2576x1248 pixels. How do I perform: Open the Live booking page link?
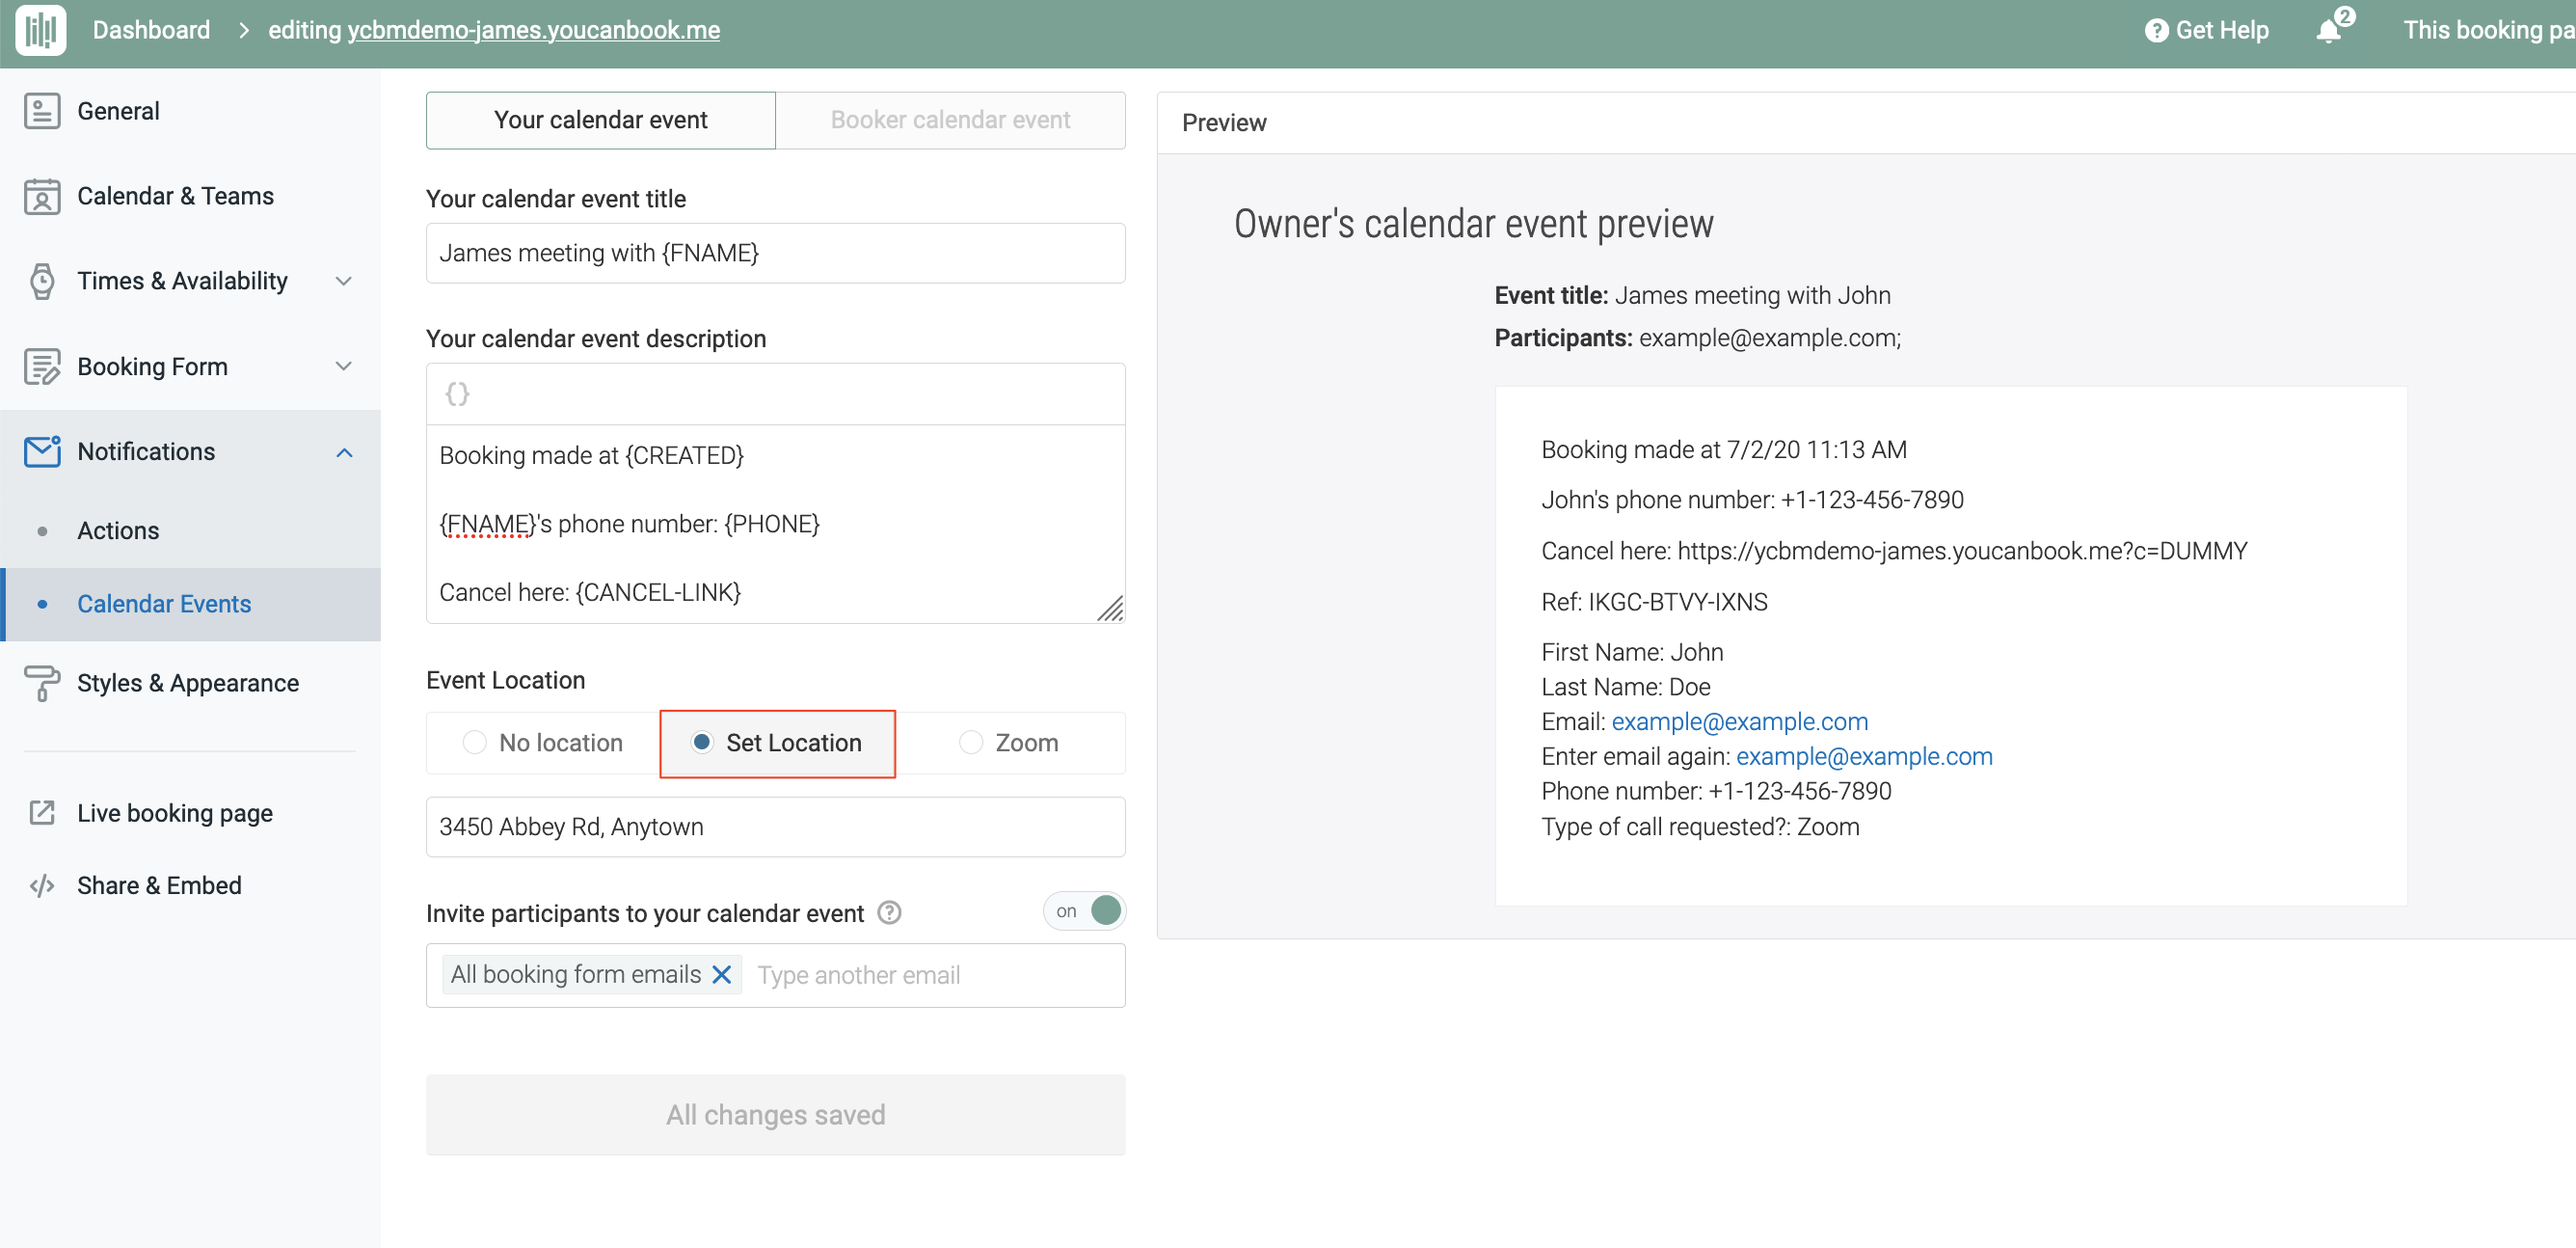(174, 813)
